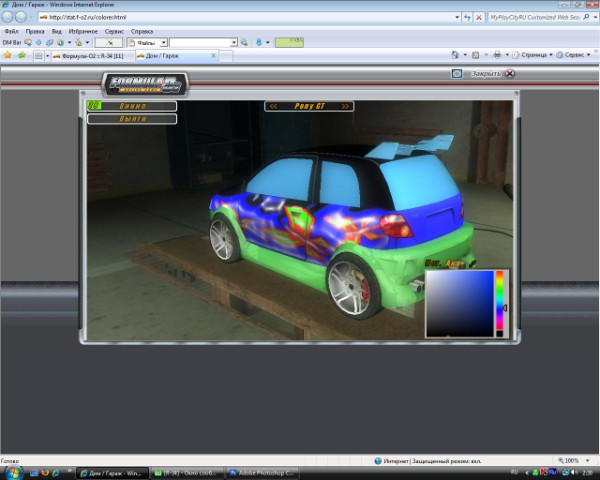Select previous car with left arrows
This screenshot has width=600, height=480.
tap(273, 105)
